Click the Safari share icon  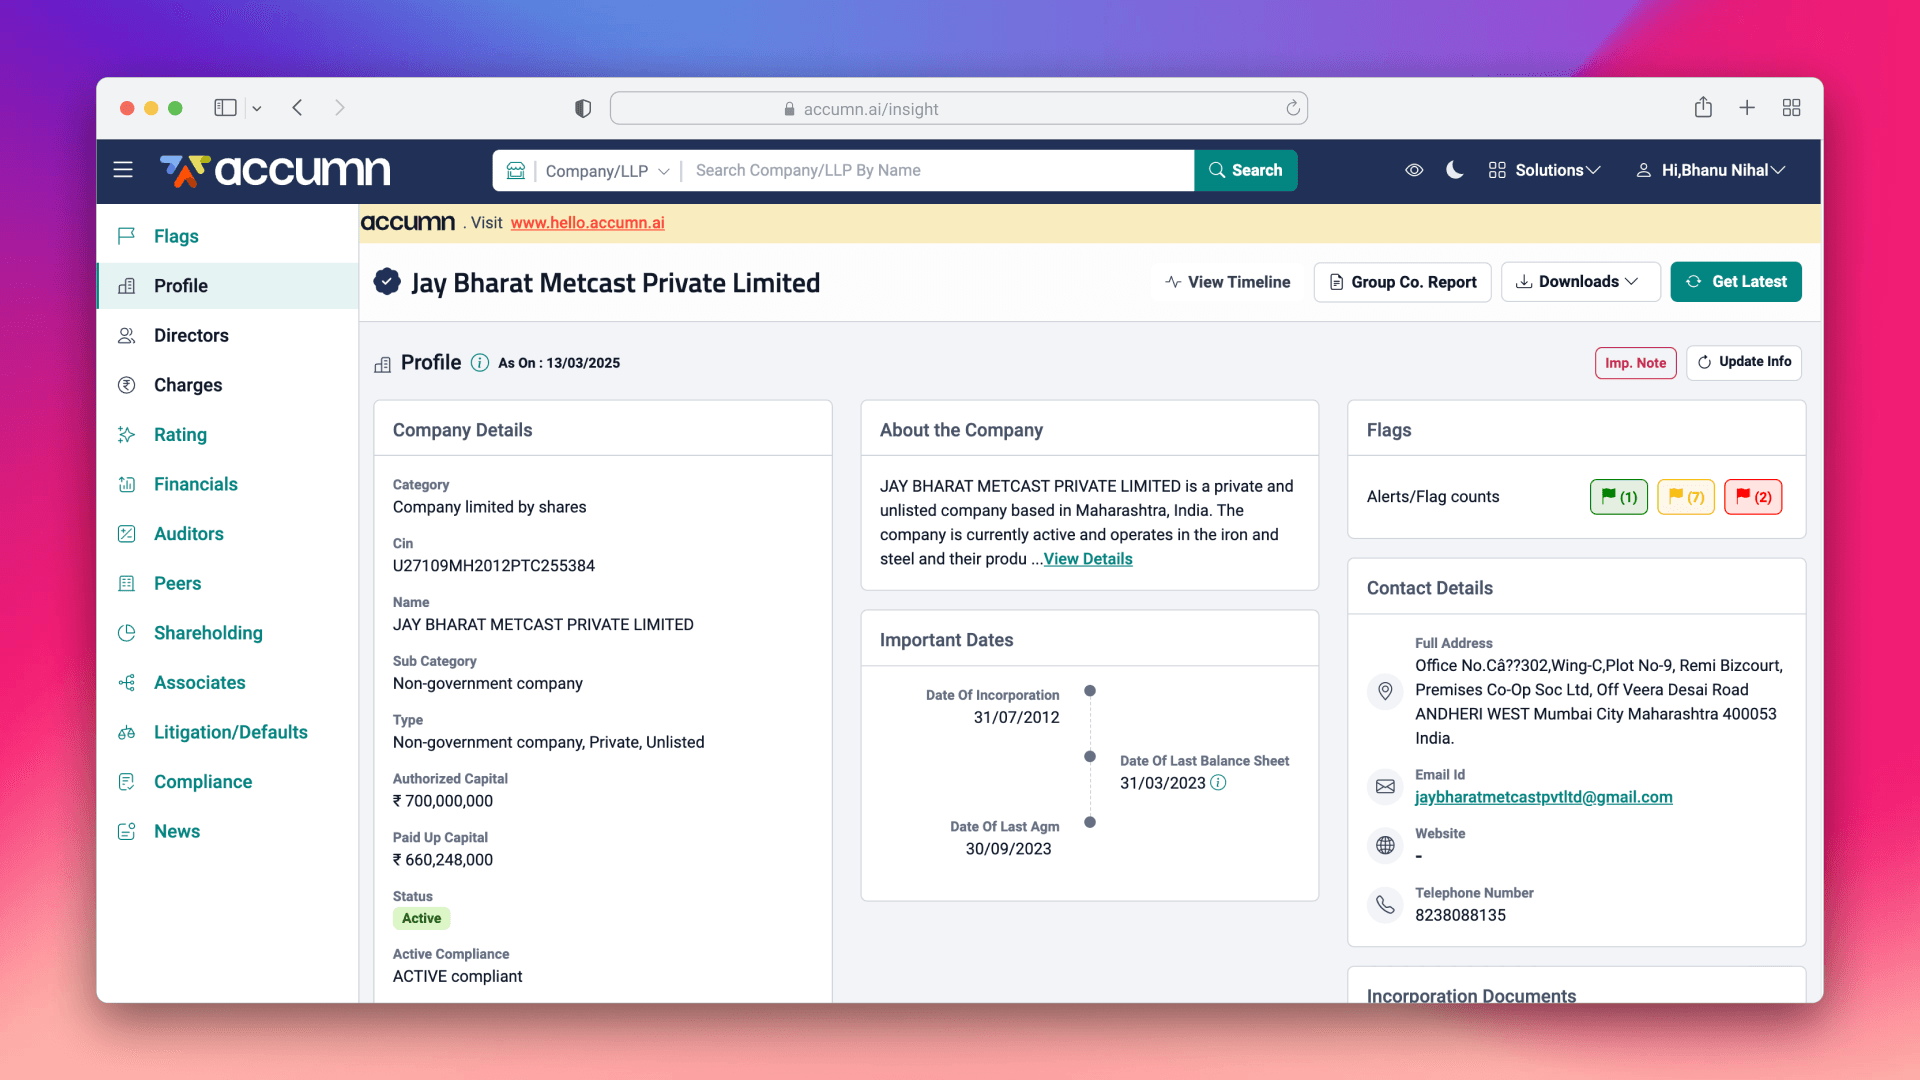1703,107
